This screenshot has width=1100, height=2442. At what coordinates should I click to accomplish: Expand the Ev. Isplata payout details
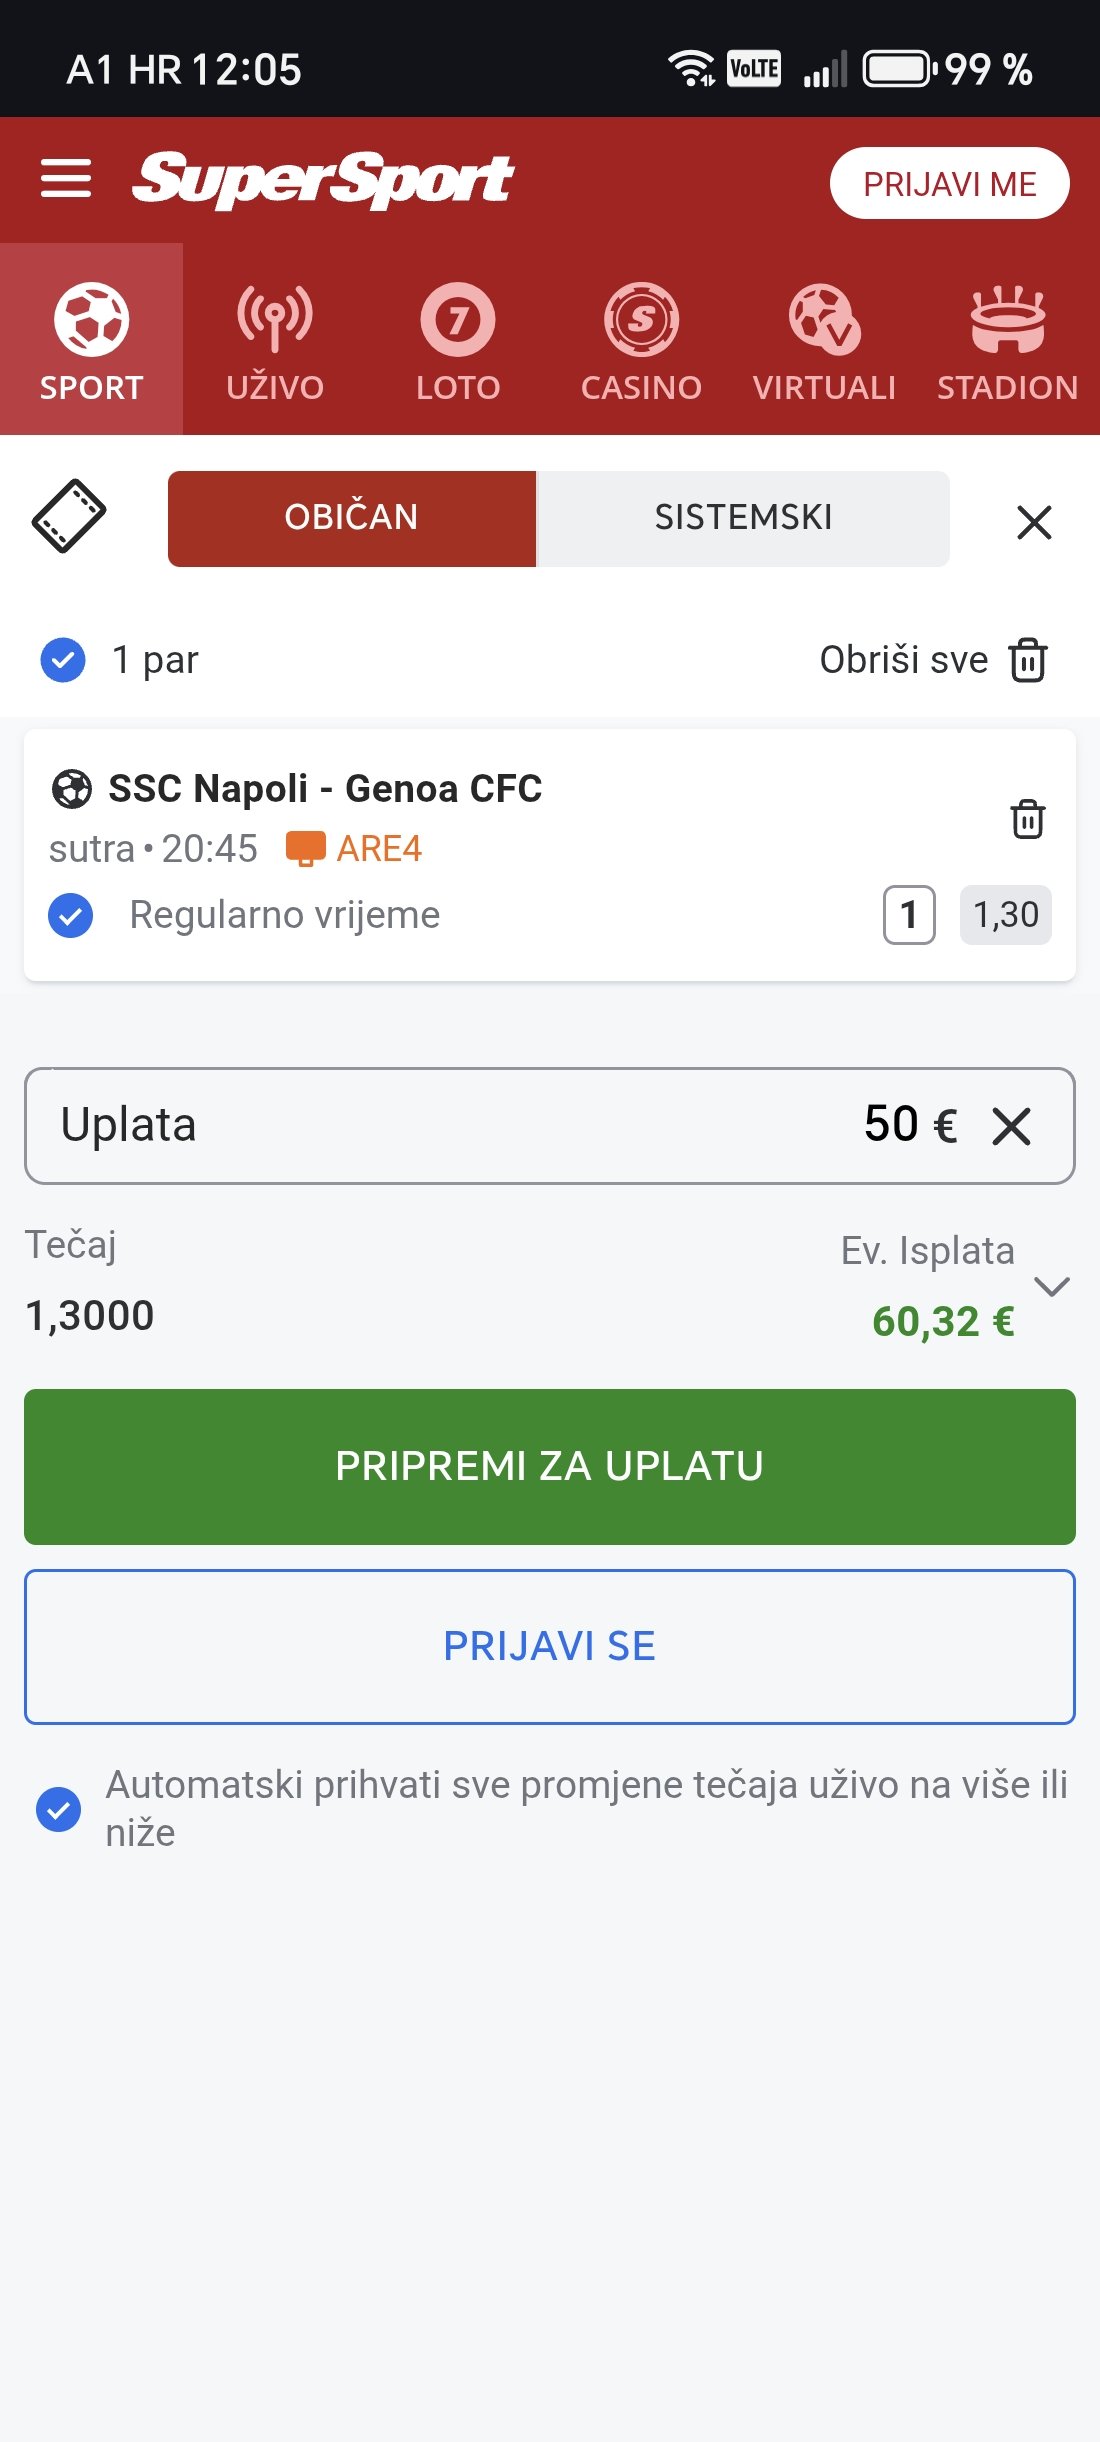1052,1286
